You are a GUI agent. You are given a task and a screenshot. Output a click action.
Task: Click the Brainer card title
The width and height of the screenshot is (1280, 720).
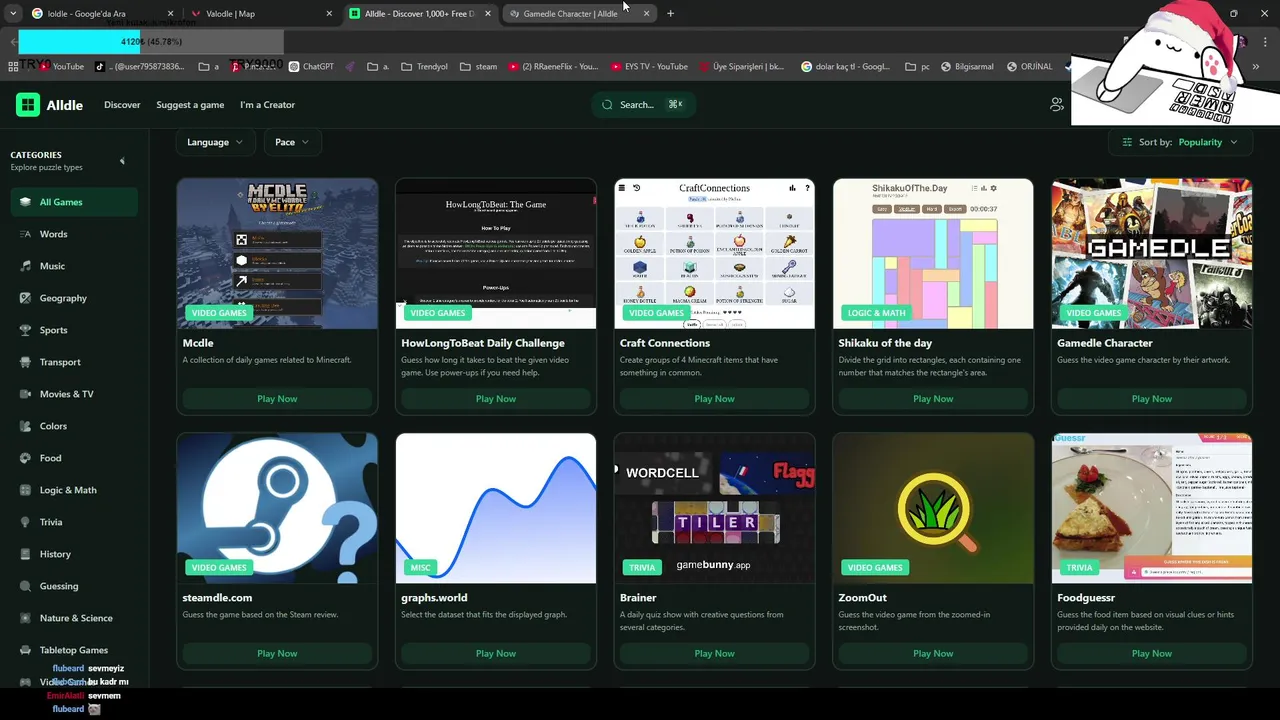[x=638, y=598]
